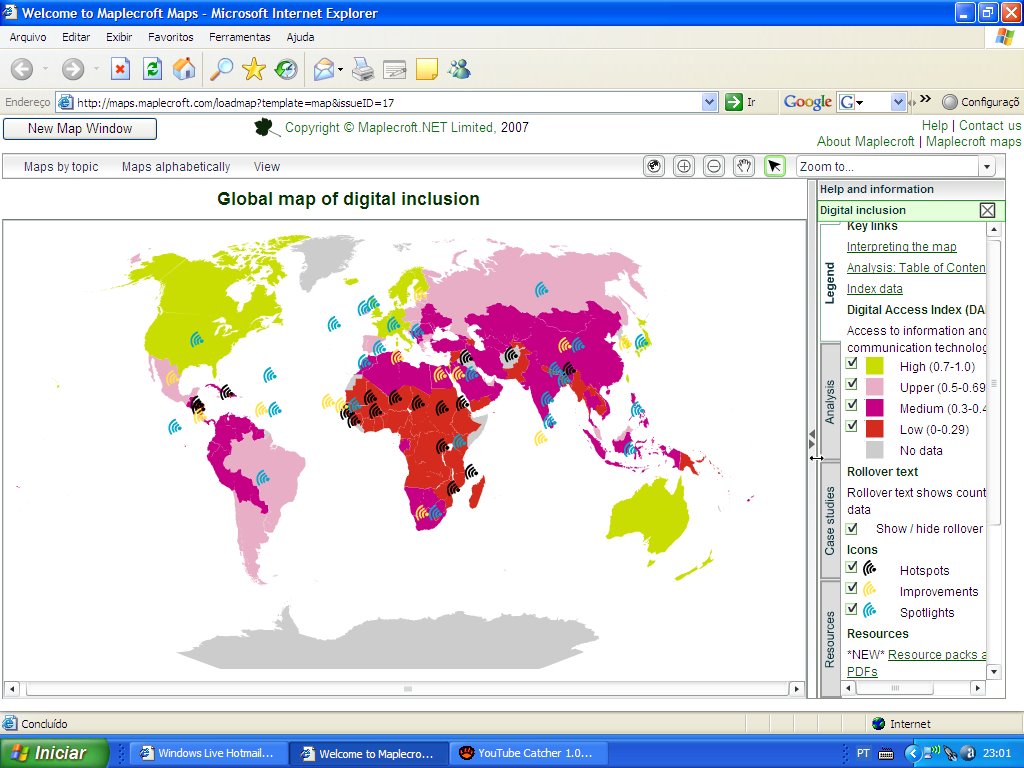Open the Ferramentas menu
Screen dimensions: 1024x768
[240, 37]
